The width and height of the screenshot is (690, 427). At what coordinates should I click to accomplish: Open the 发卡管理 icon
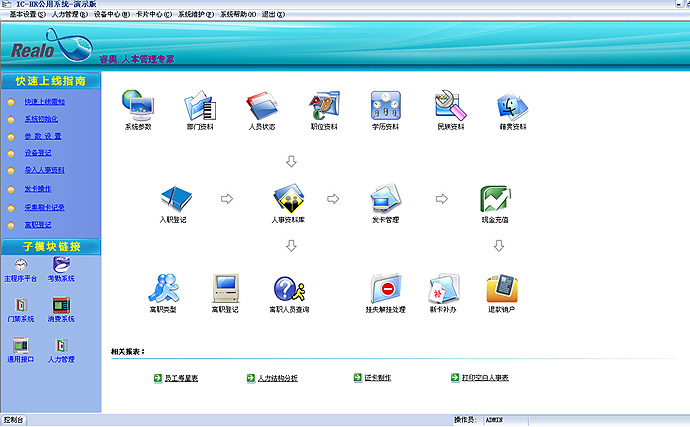click(385, 198)
